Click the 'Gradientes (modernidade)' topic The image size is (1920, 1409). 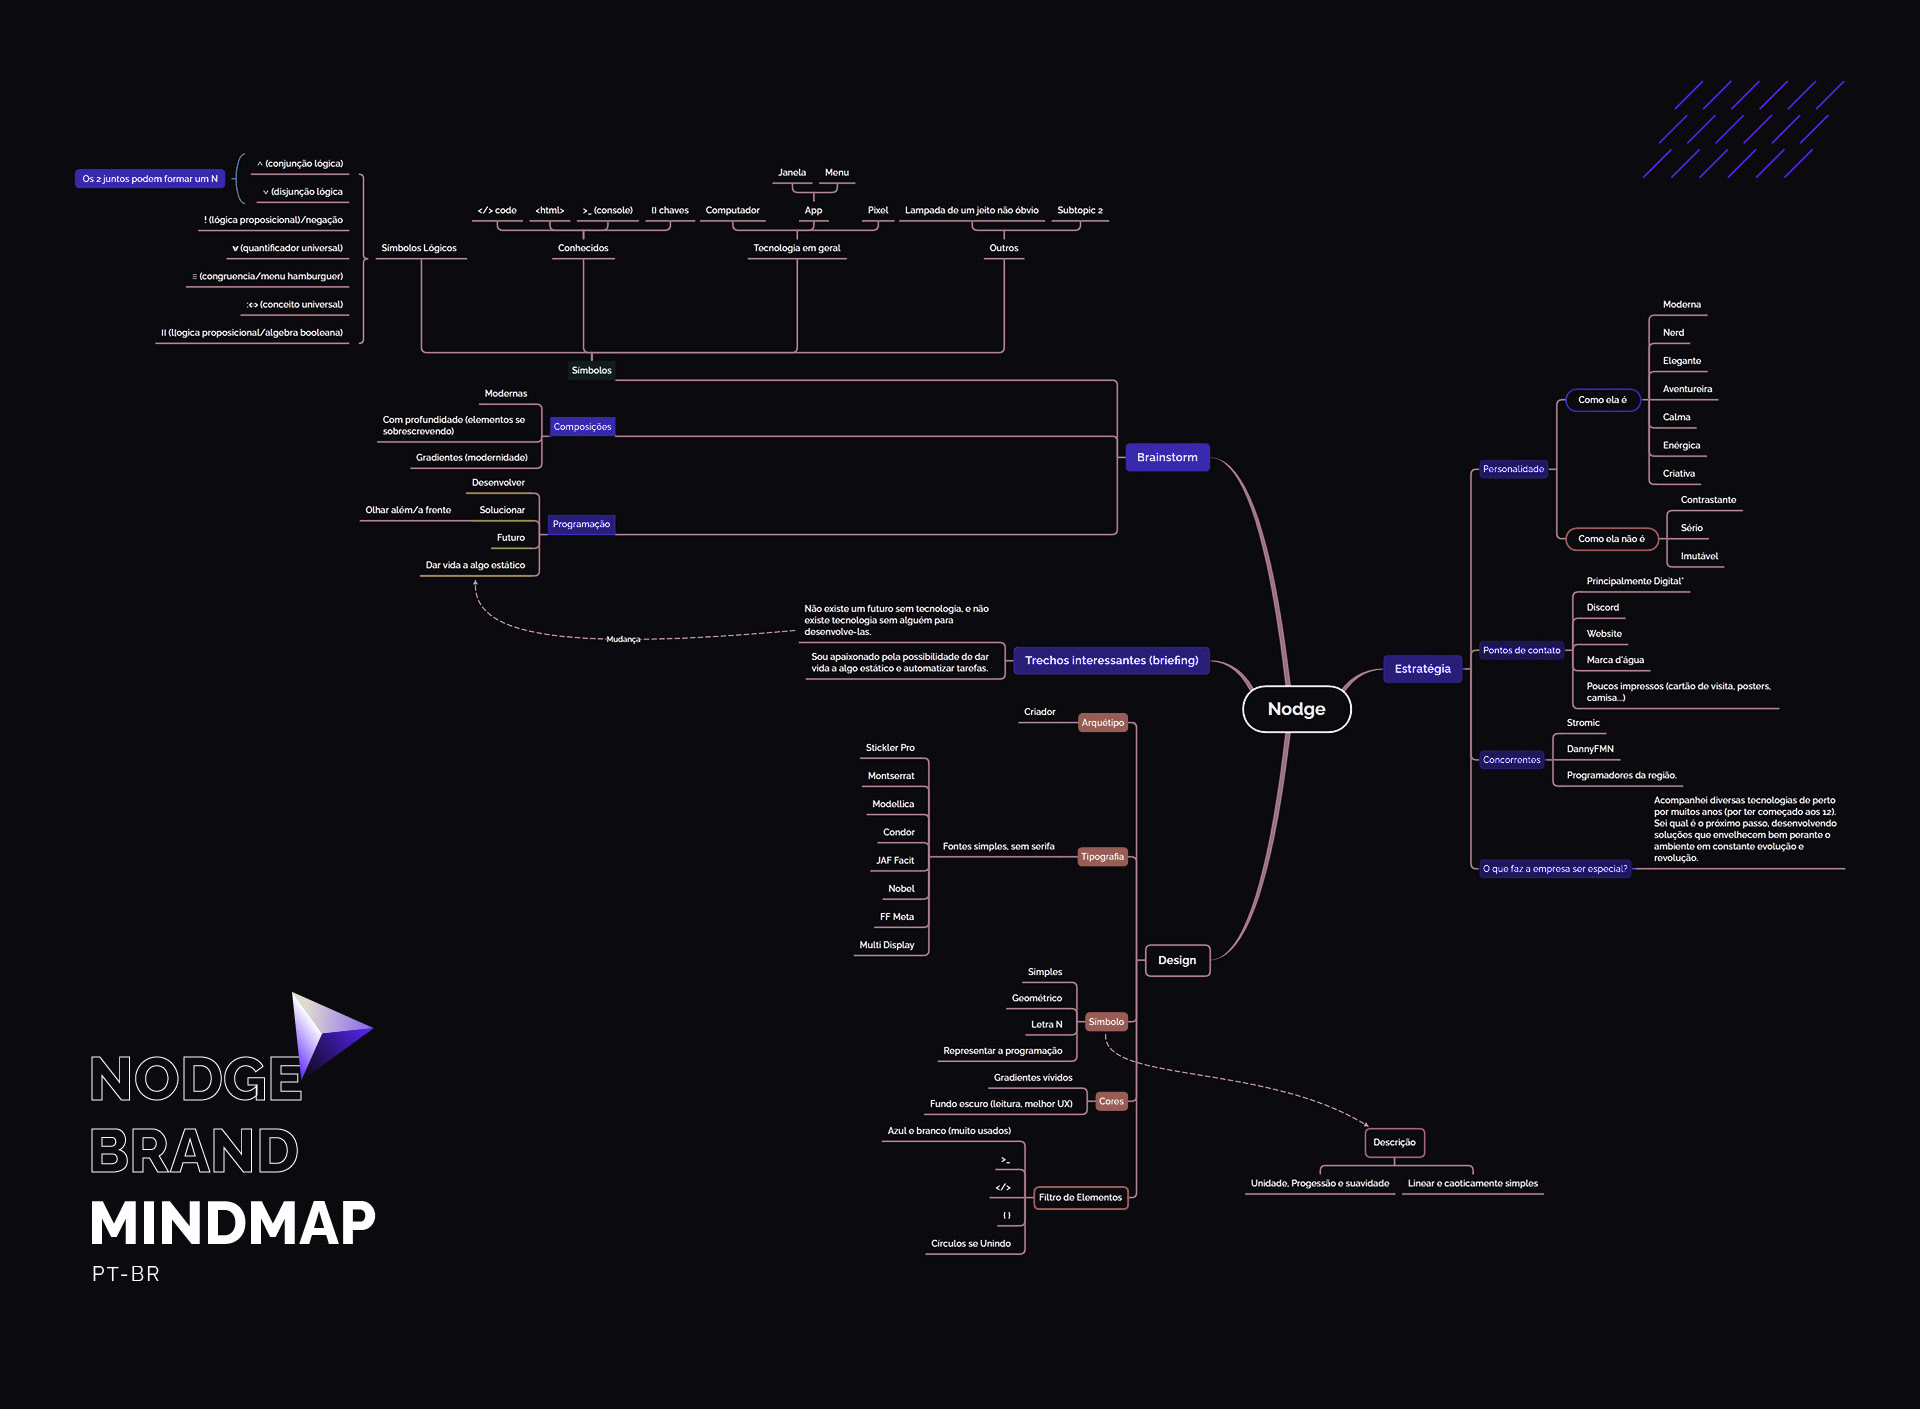[x=472, y=457]
